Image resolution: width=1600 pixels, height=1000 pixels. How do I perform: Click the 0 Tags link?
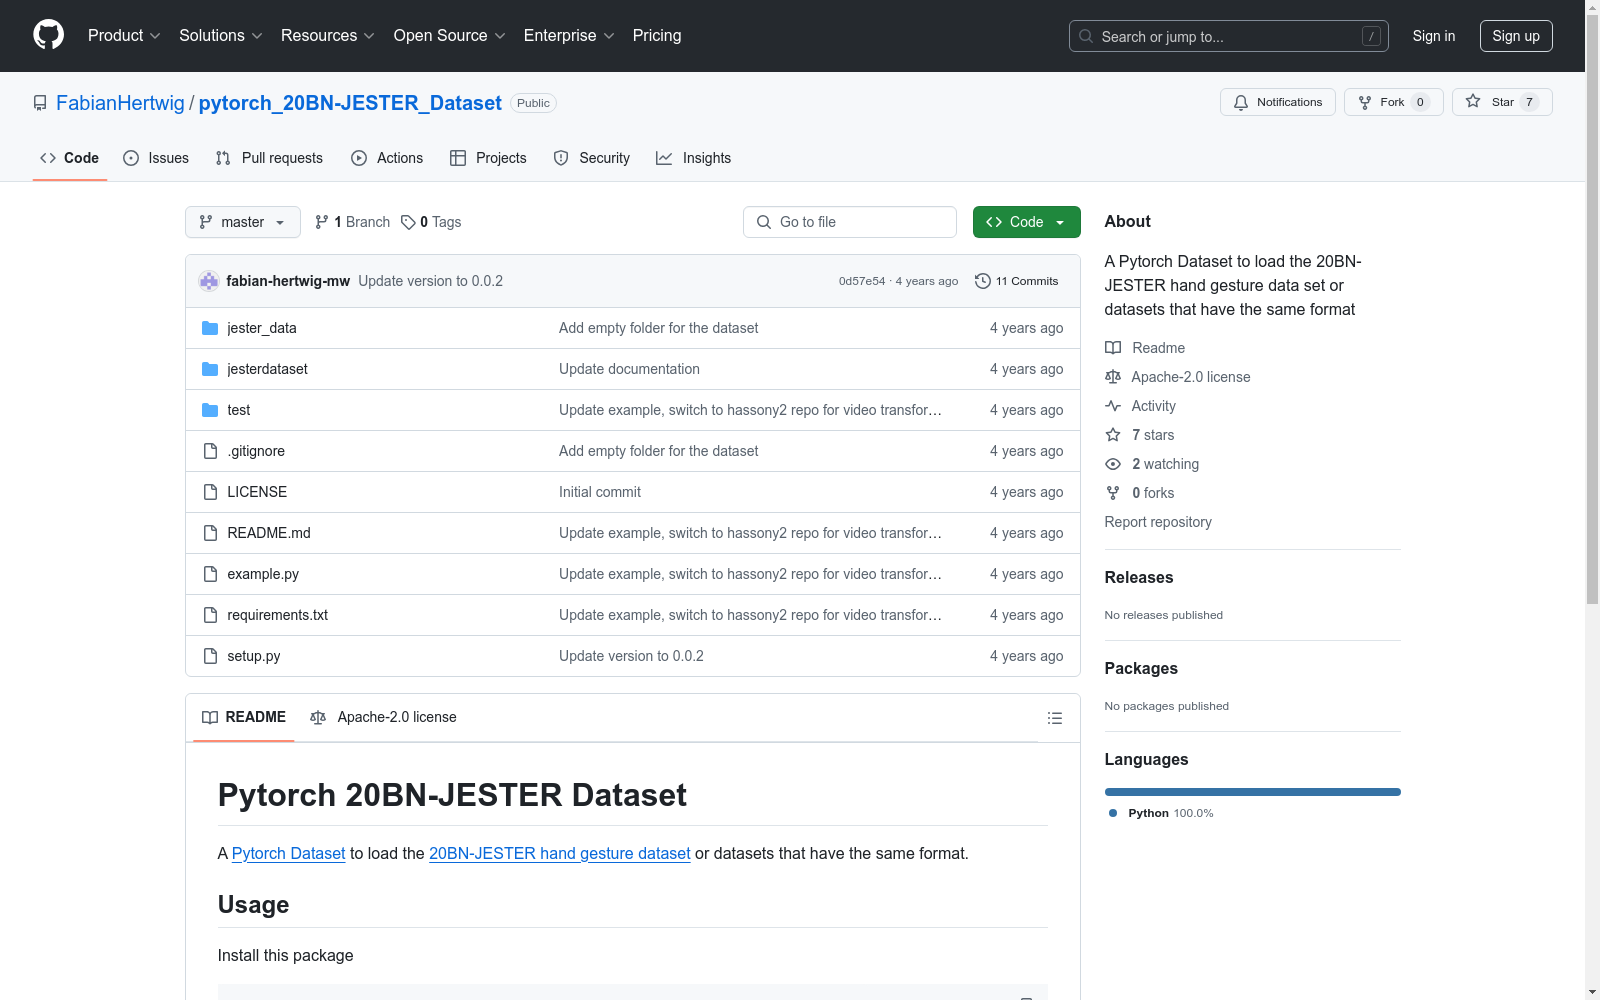[x=431, y=222]
